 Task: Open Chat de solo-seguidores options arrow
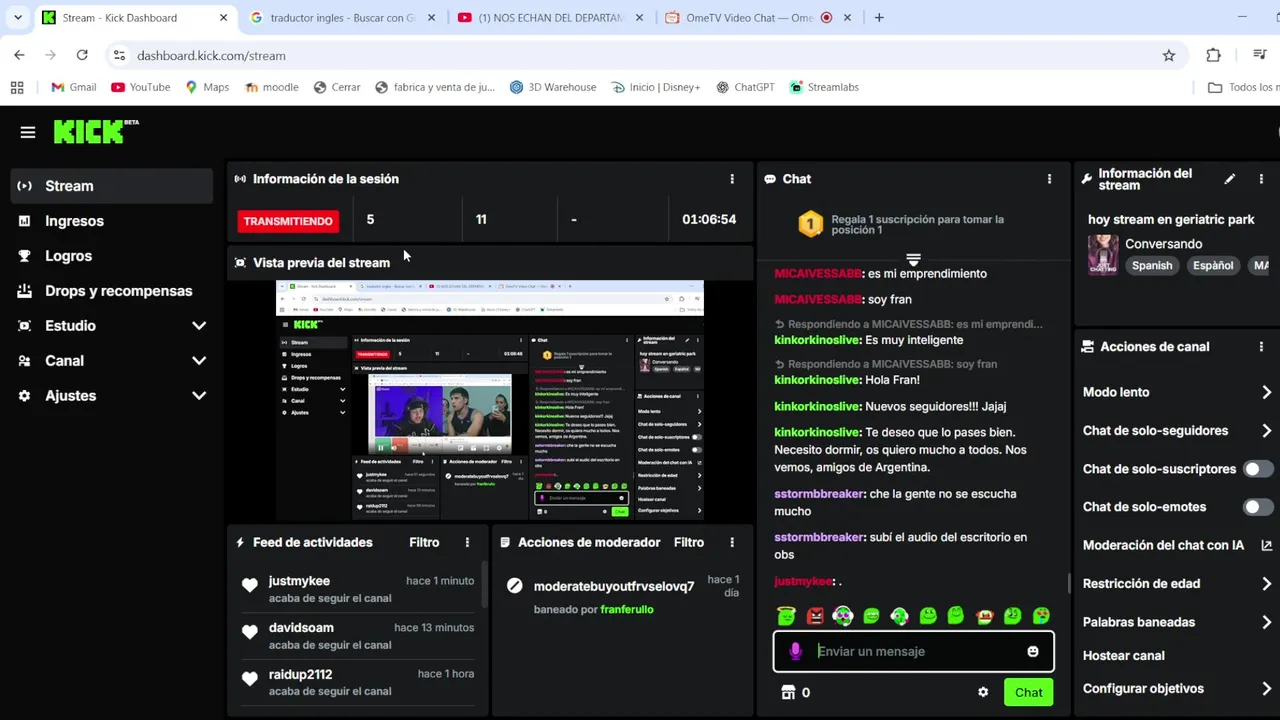click(1266, 431)
